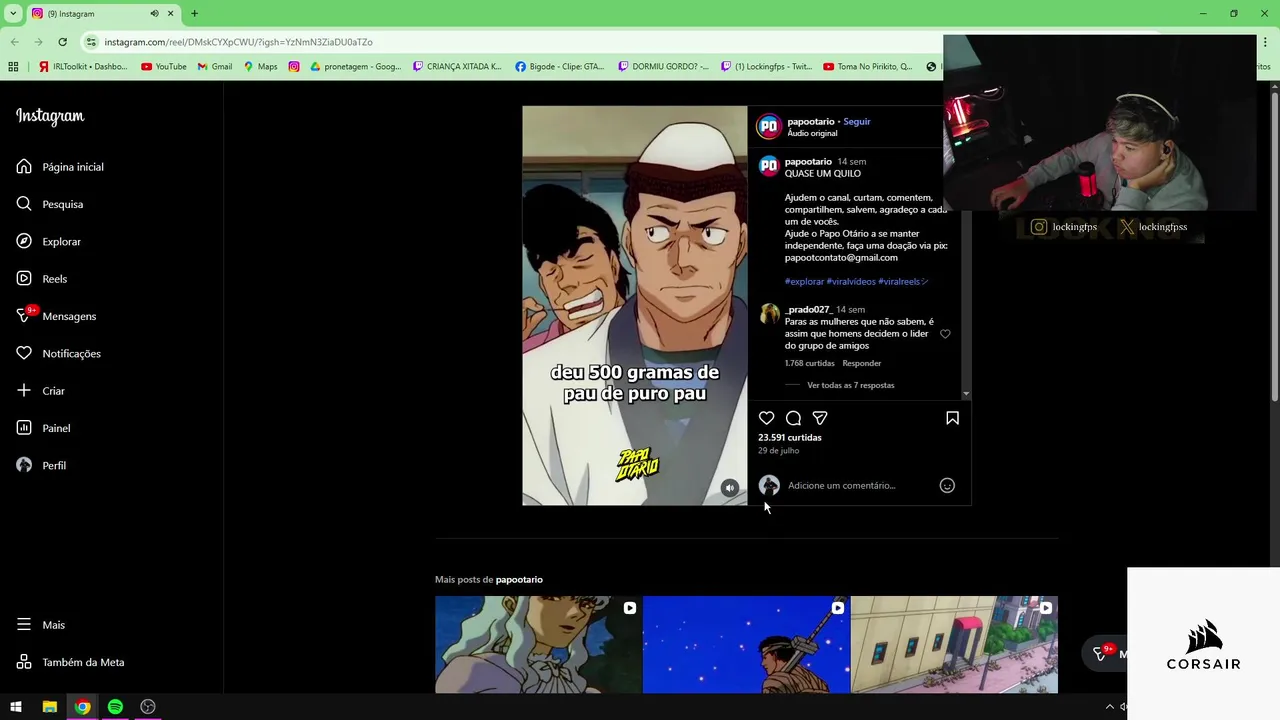Open the comment bubble icon on reel
The image size is (1280, 720).
pos(793,418)
